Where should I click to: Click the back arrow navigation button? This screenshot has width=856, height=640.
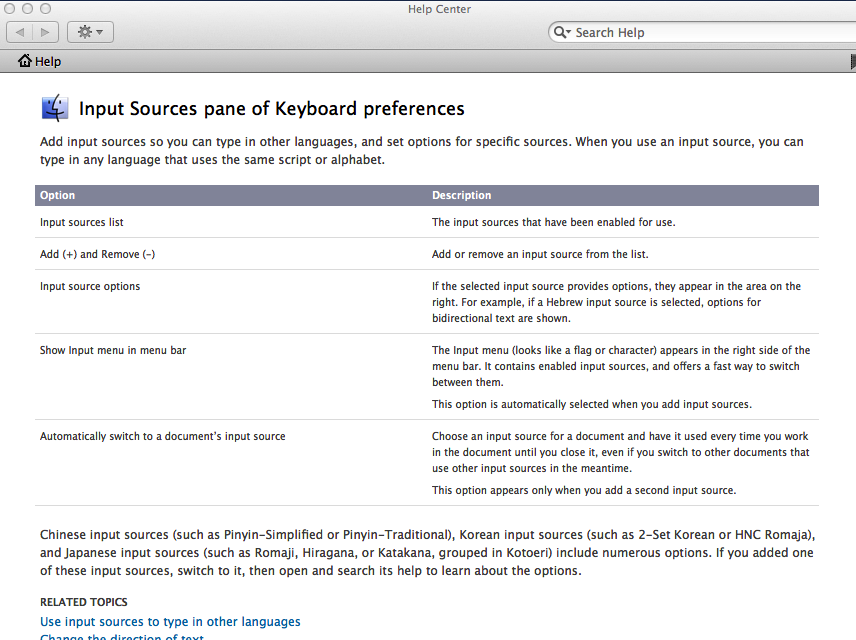(20, 32)
